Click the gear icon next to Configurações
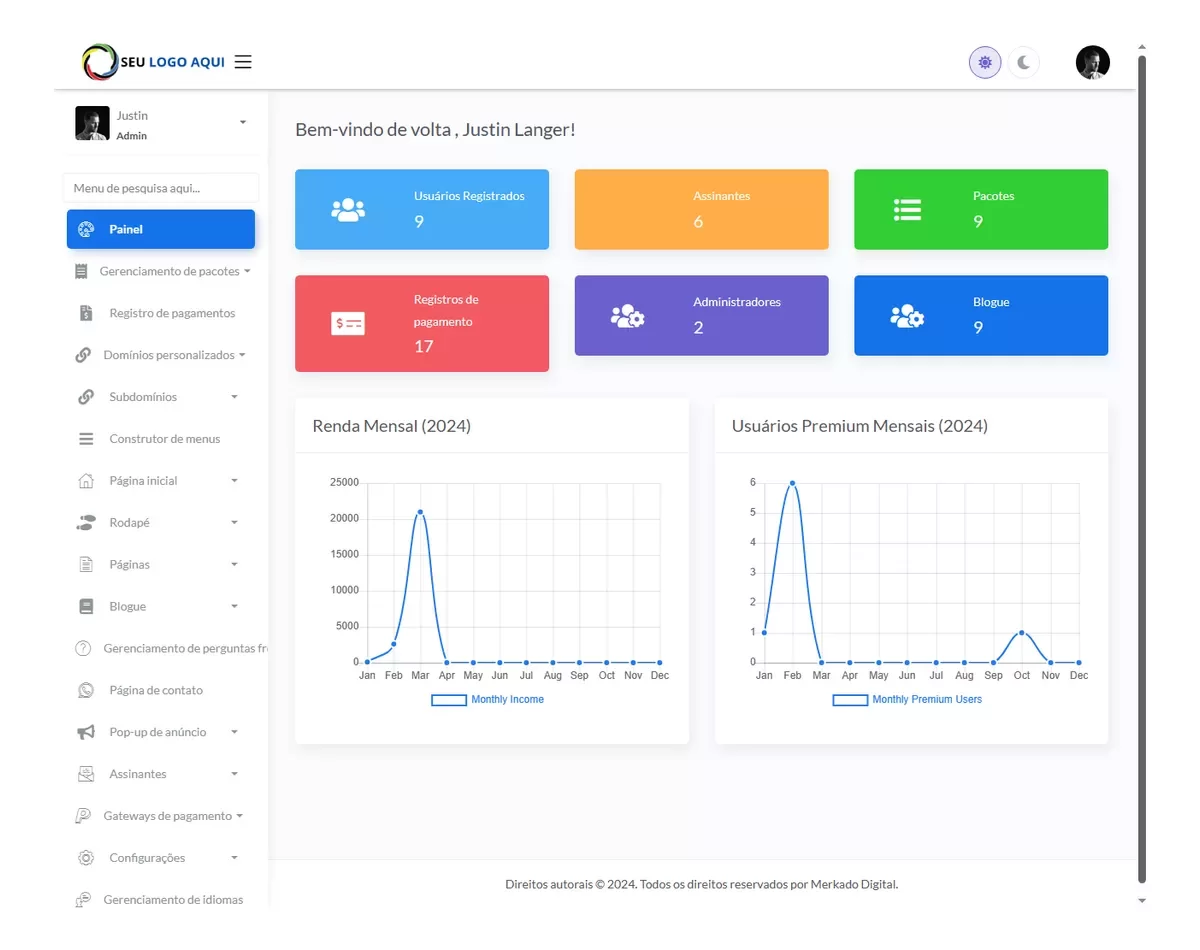 tap(86, 858)
